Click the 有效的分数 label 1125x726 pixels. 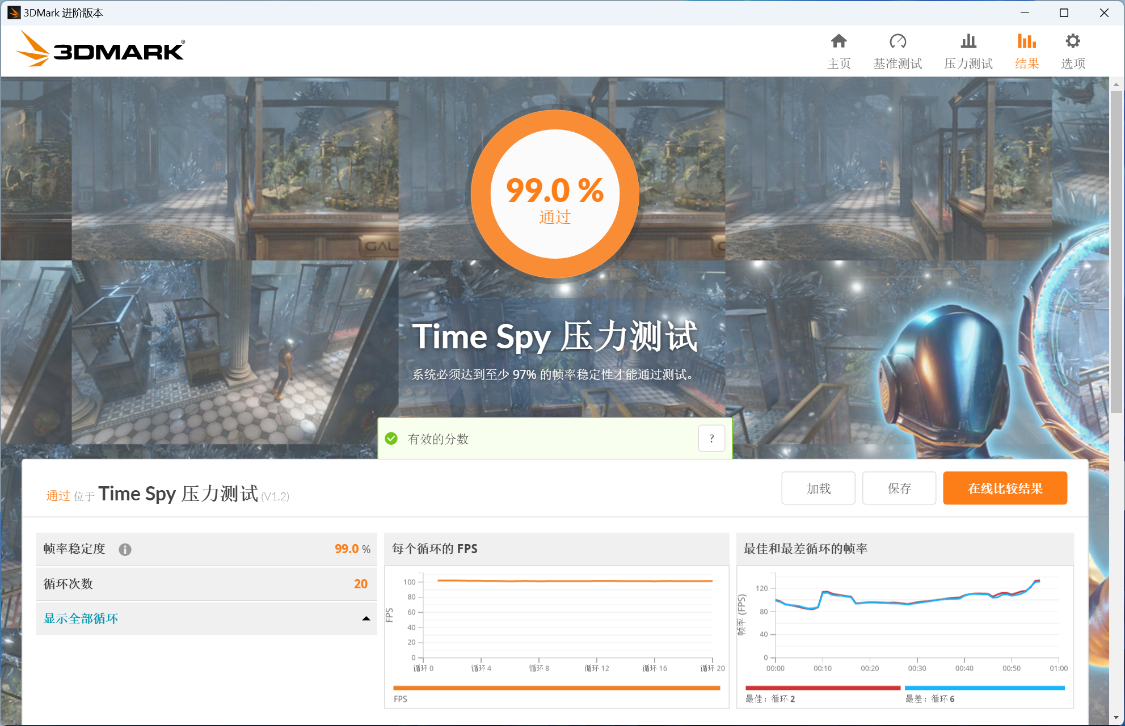(438, 439)
